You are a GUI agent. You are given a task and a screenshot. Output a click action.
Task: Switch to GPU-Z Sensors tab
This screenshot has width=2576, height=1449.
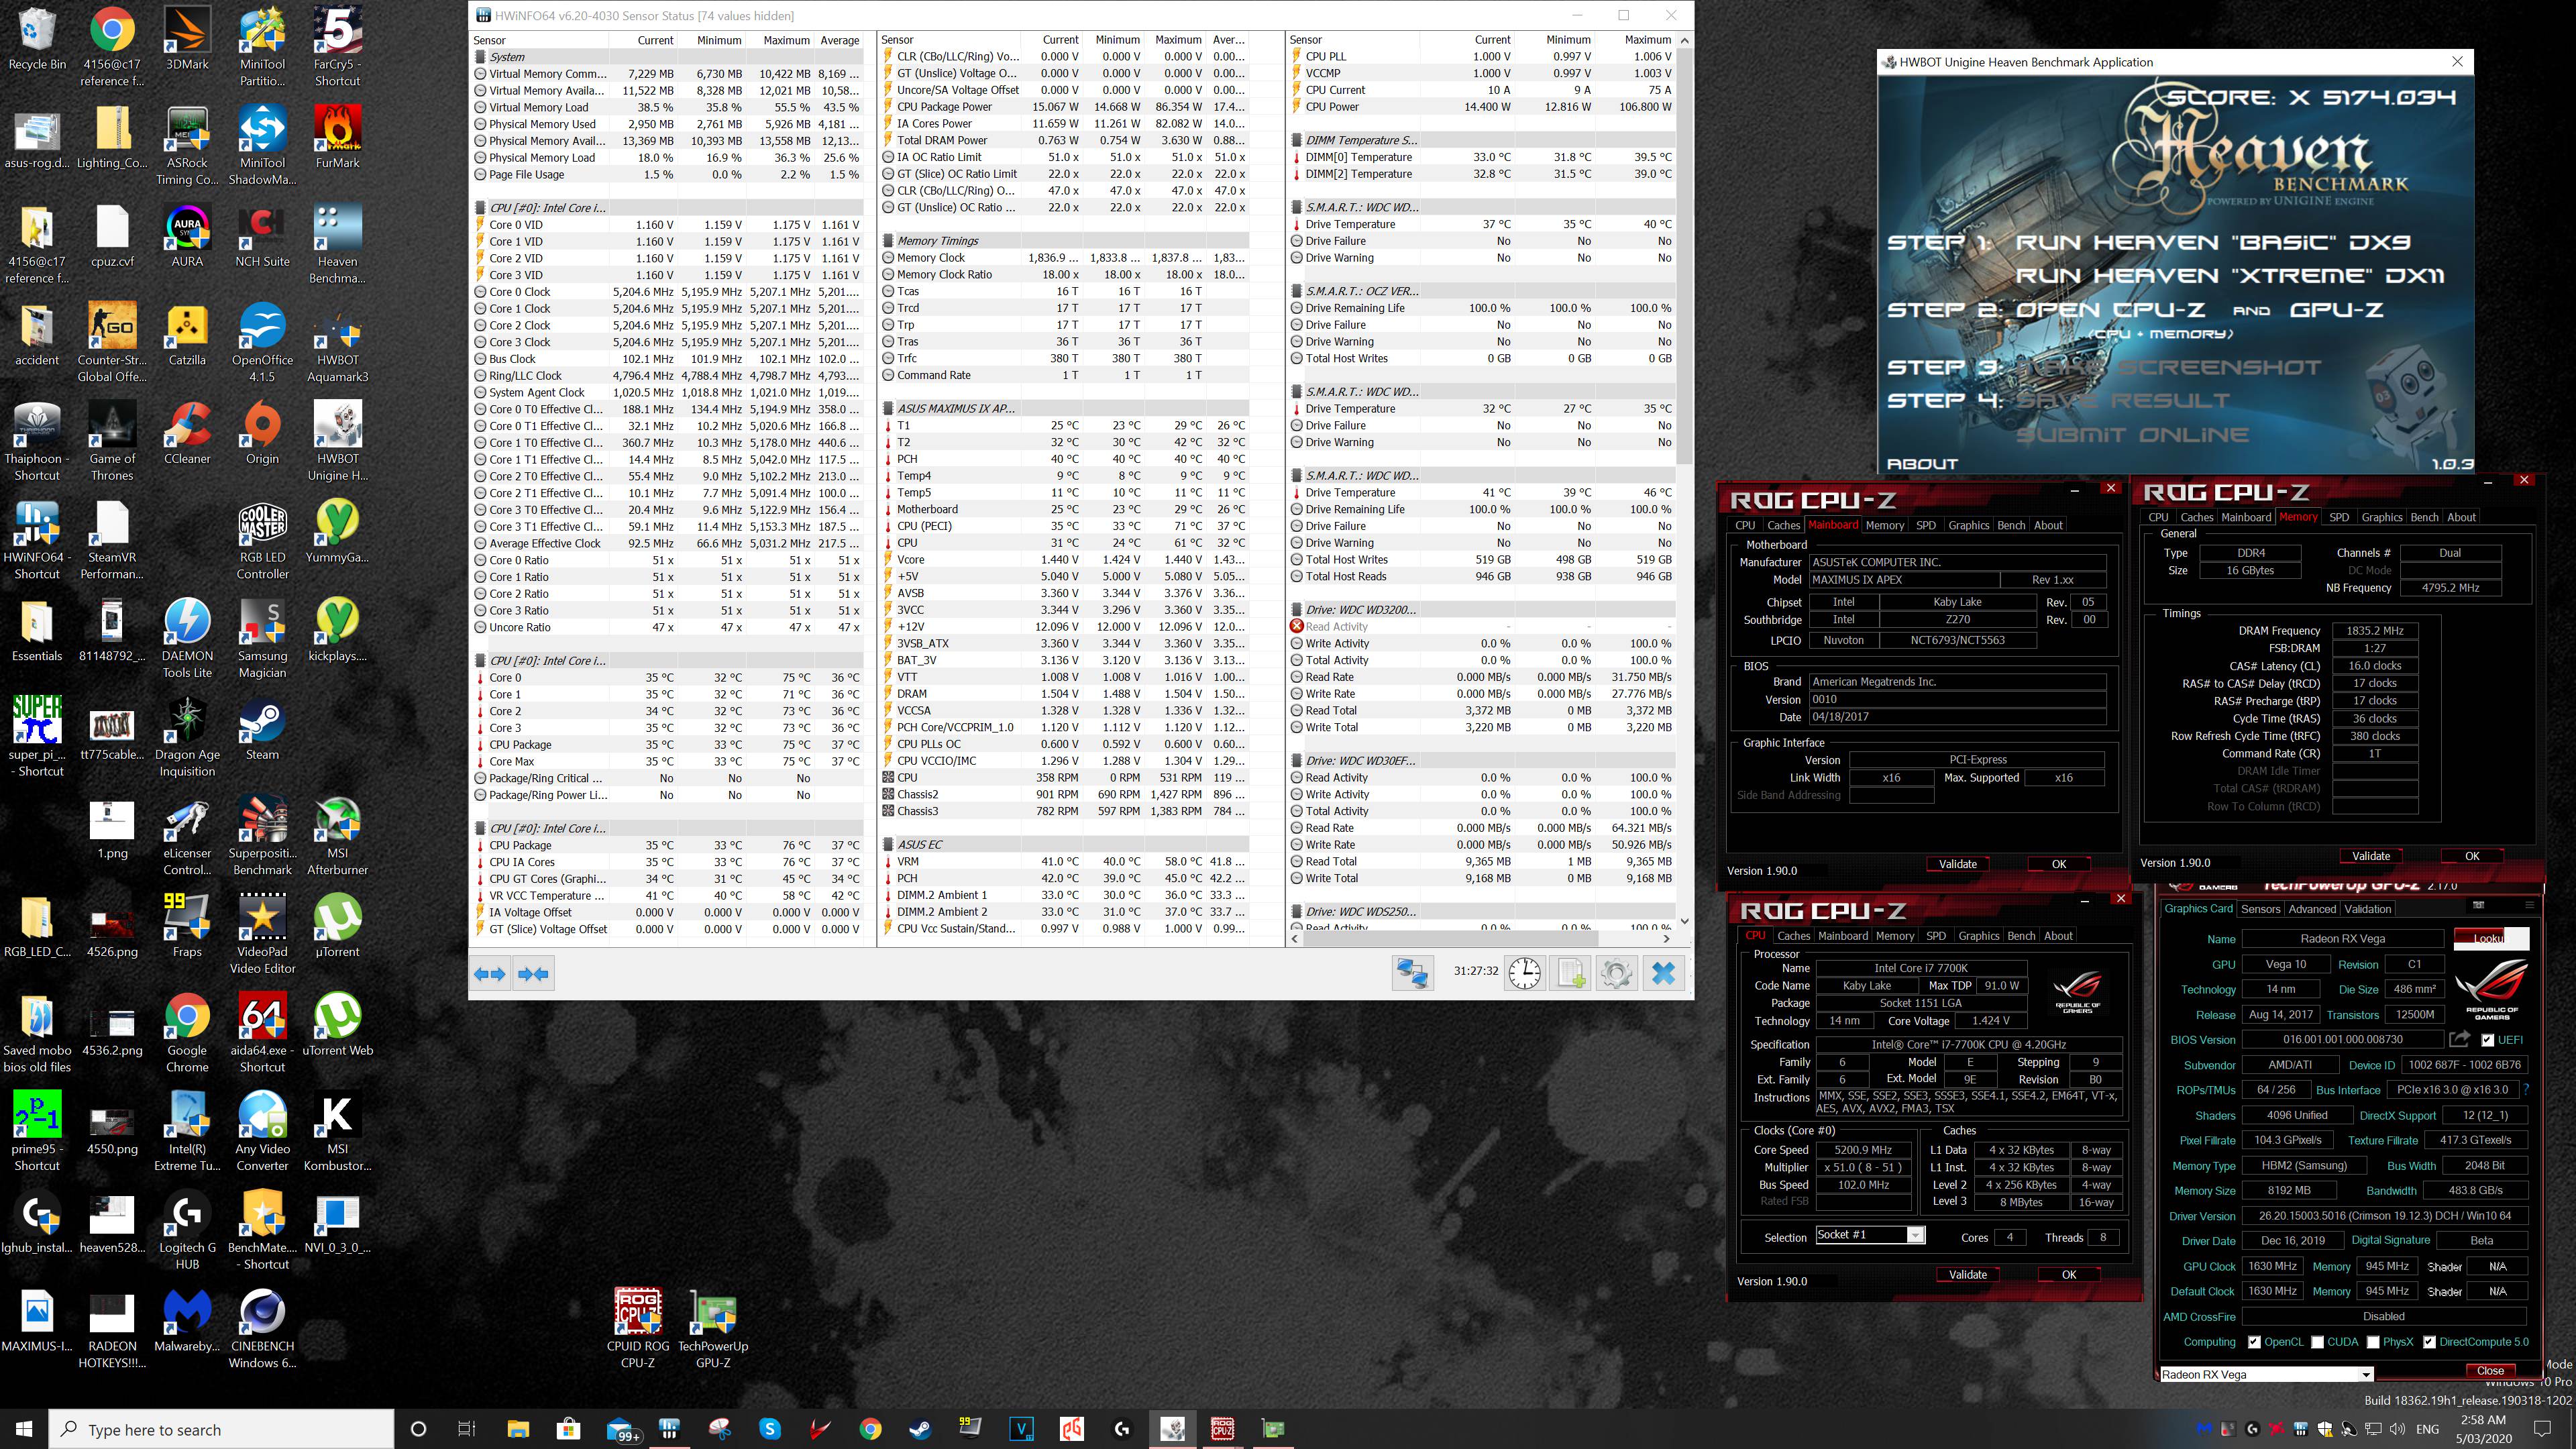click(x=2260, y=909)
